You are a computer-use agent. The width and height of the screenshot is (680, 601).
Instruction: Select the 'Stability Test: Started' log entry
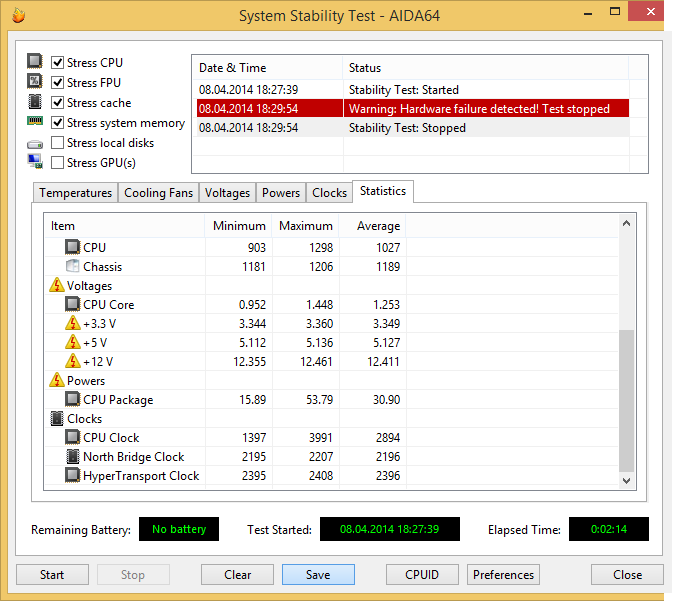[412, 90]
